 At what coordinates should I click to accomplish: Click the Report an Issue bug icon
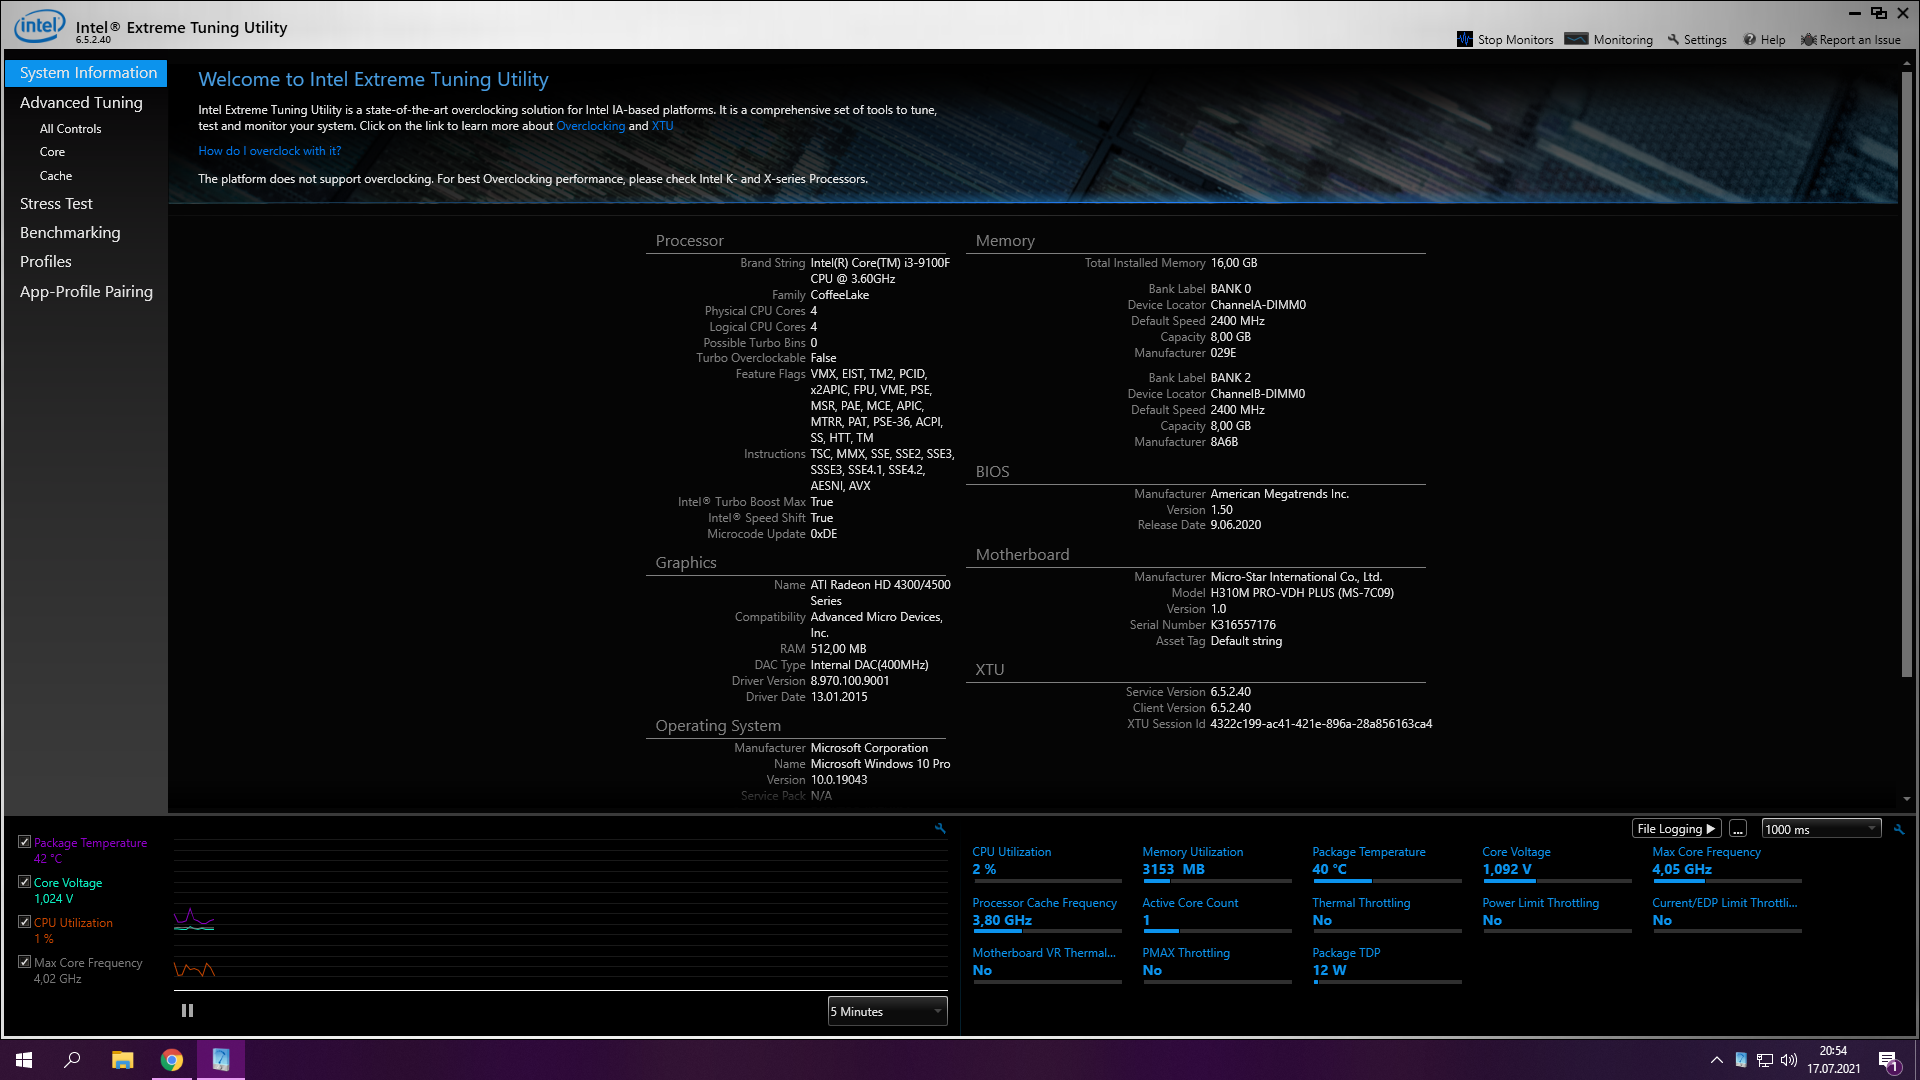pyautogui.click(x=1808, y=39)
